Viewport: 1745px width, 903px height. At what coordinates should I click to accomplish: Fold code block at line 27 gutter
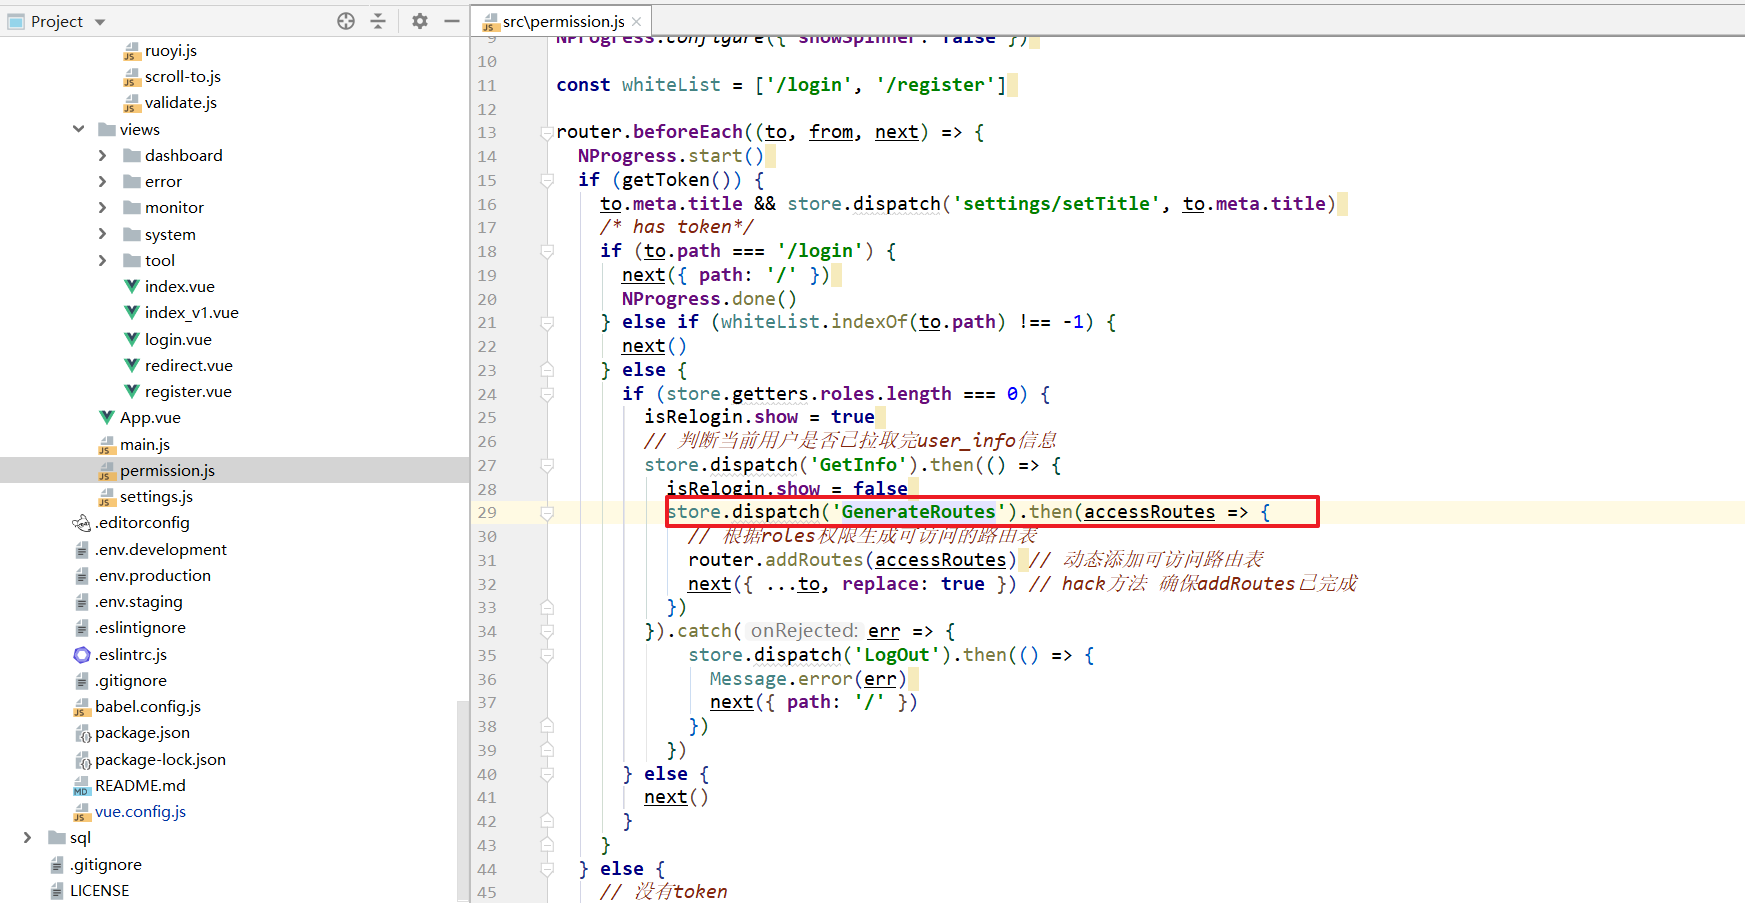(547, 465)
